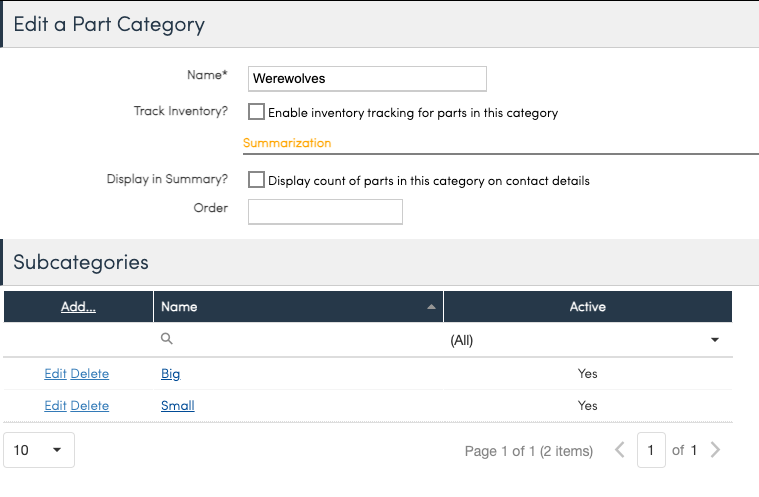Open the Small subcategory link
Viewport: 759px width, 497px height.
(x=177, y=406)
